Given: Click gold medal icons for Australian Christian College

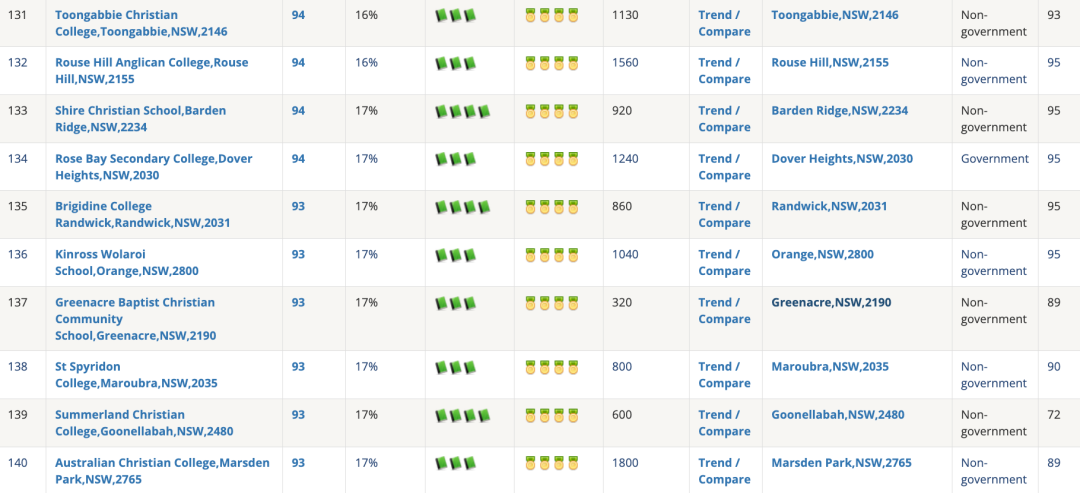Looking at the screenshot, I should (552, 463).
